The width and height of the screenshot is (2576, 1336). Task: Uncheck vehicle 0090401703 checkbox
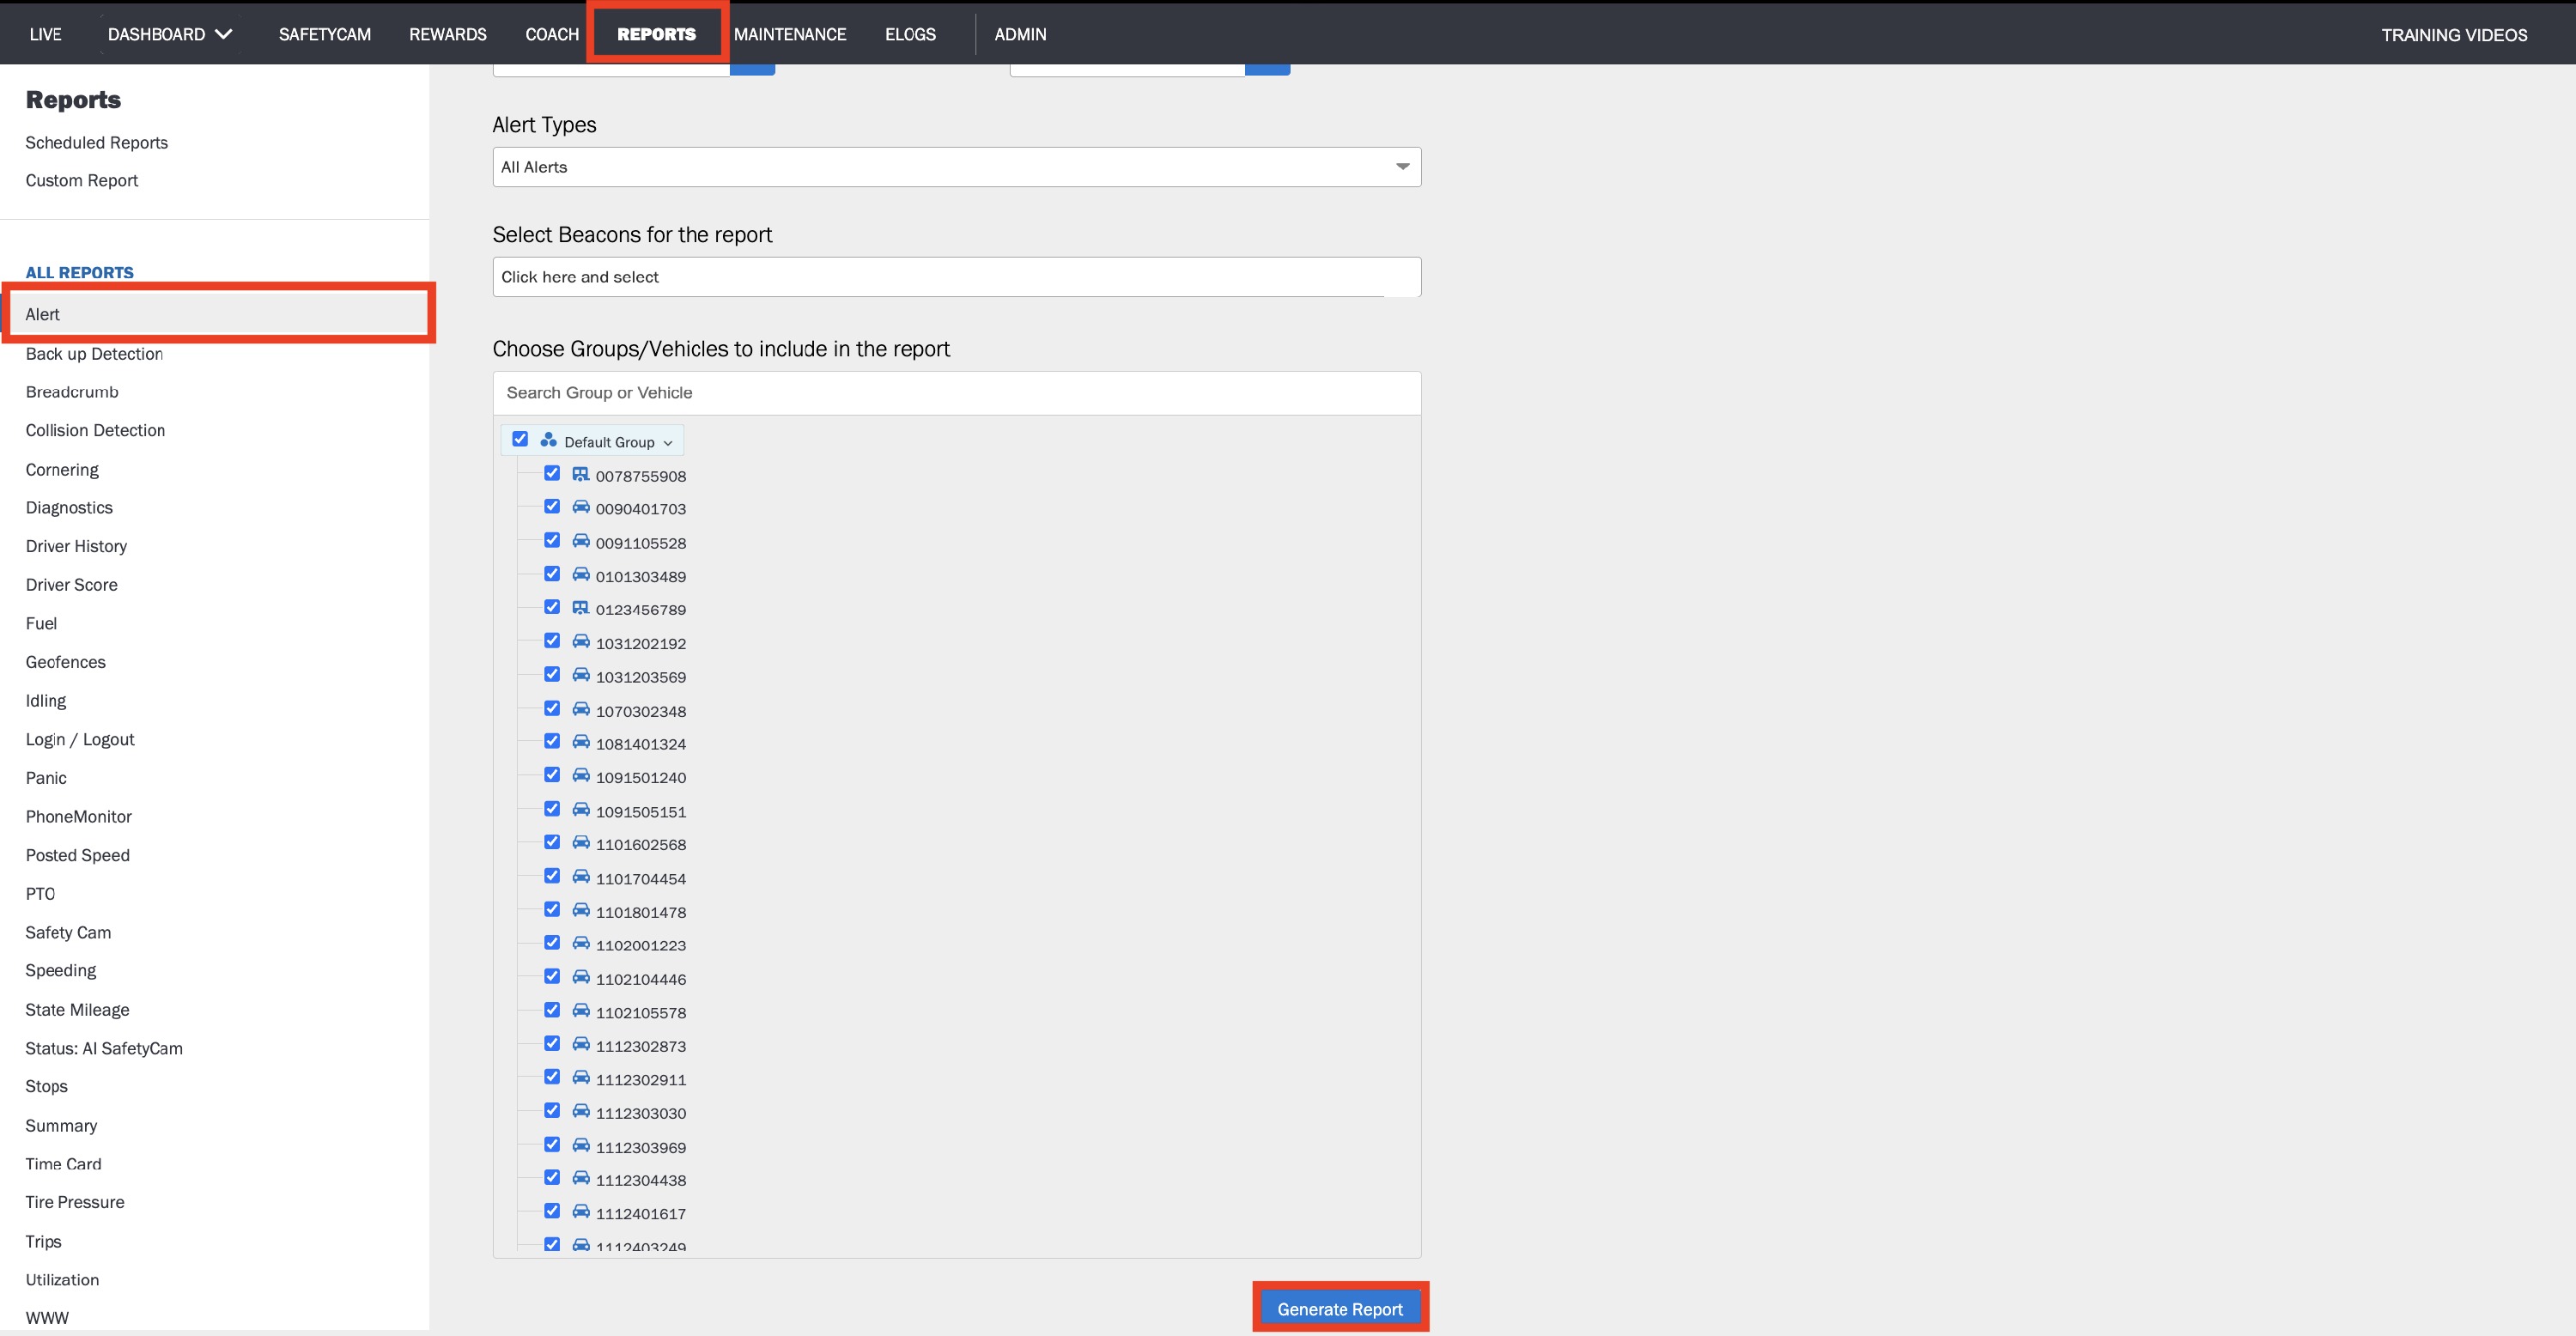[552, 506]
